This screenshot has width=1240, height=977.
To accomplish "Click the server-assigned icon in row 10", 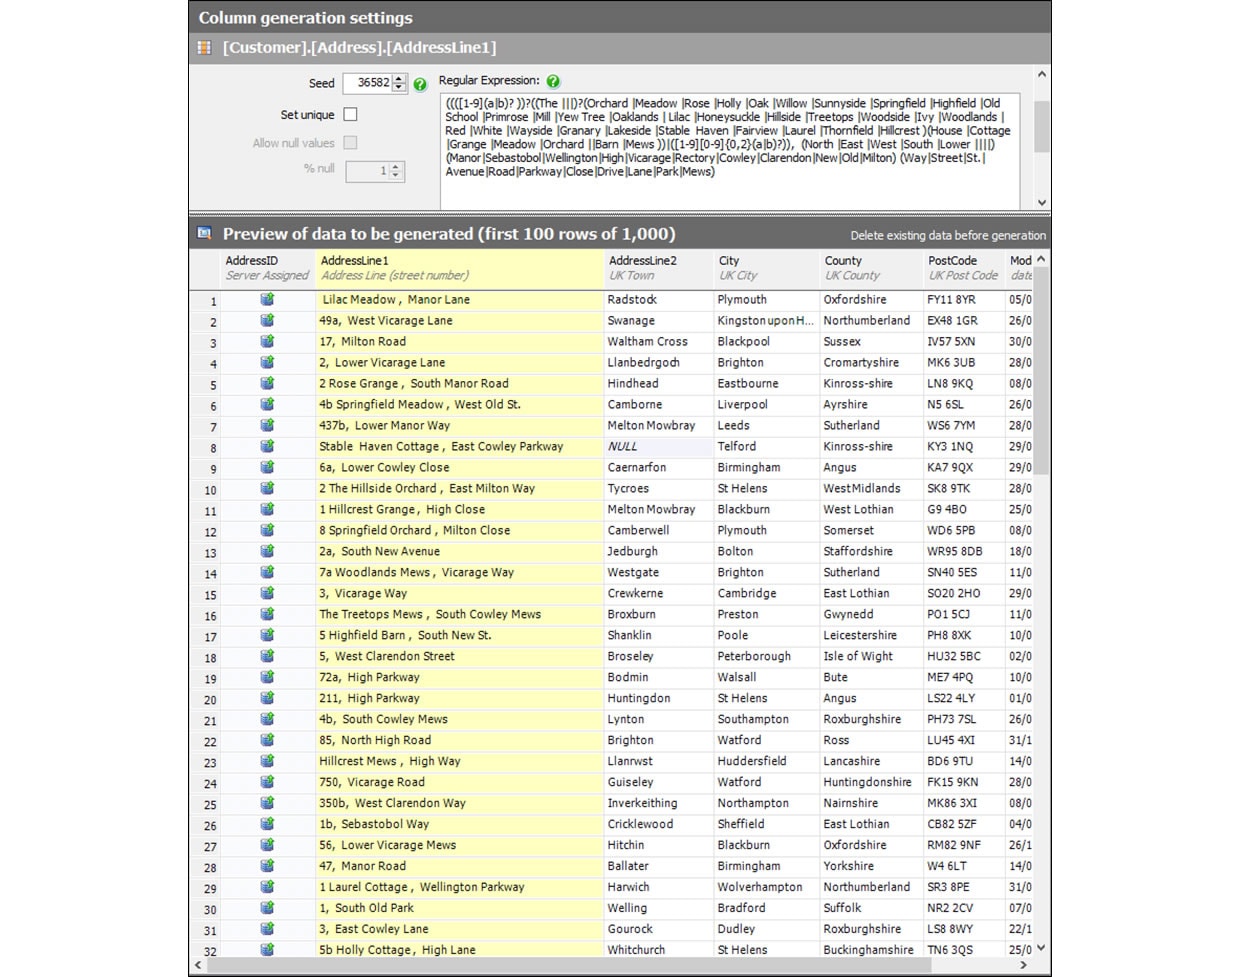I will point(267,488).
